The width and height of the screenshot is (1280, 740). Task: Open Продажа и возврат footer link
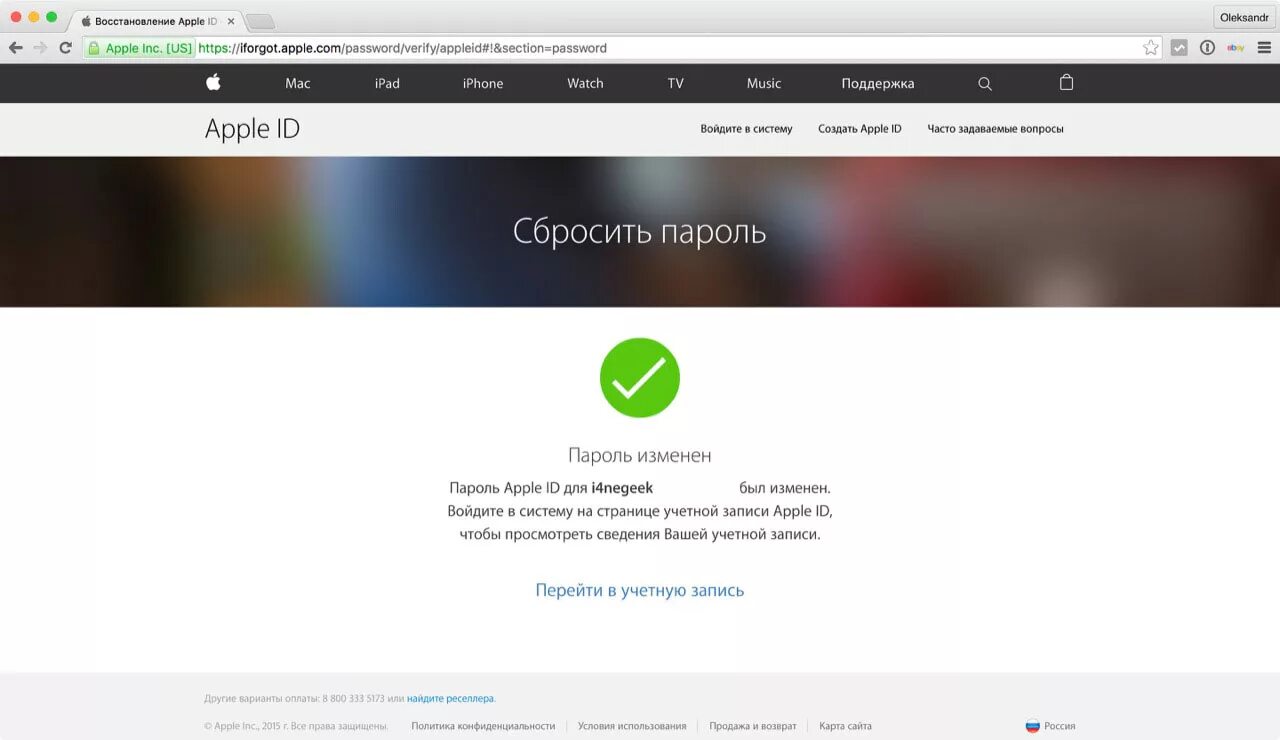(753, 726)
